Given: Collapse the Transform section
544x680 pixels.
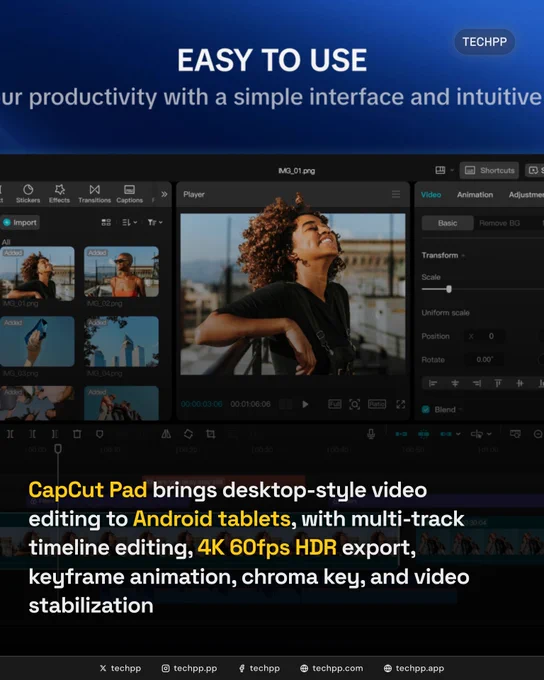Looking at the screenshot, I should click(x=463, y=255).
